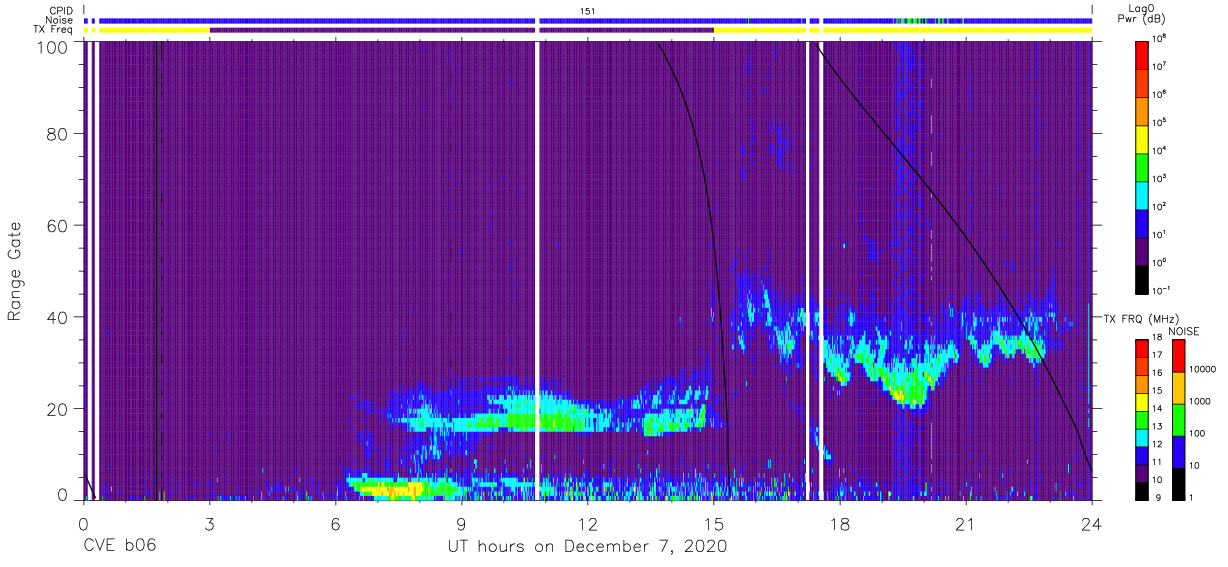Viewport: 1228px width, 567px height.
Task: Click the red segment of NOISE colorbar
Action: point(1178,357)
